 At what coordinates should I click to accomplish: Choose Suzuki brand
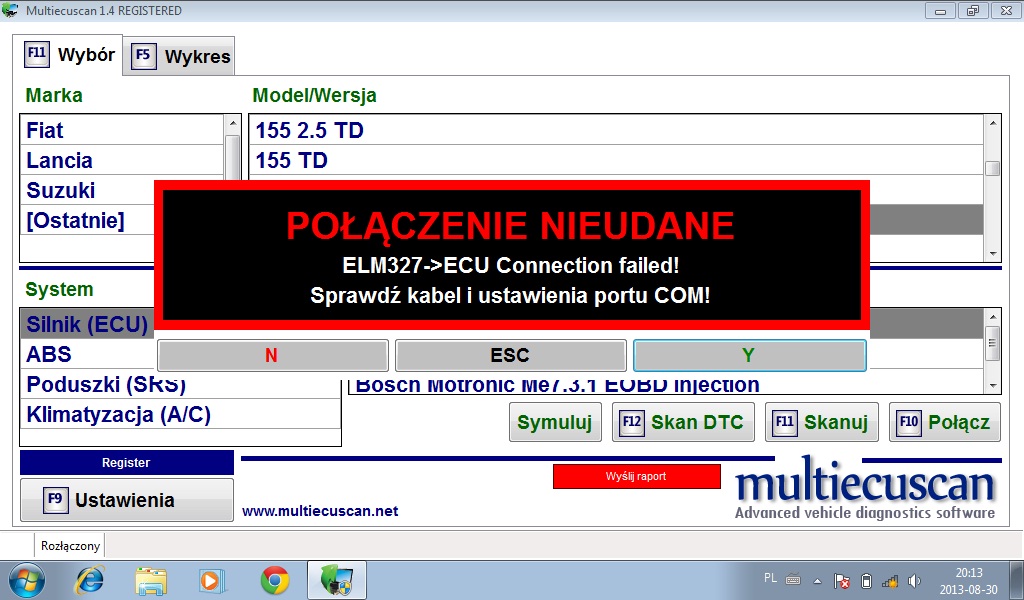(88, 190)
